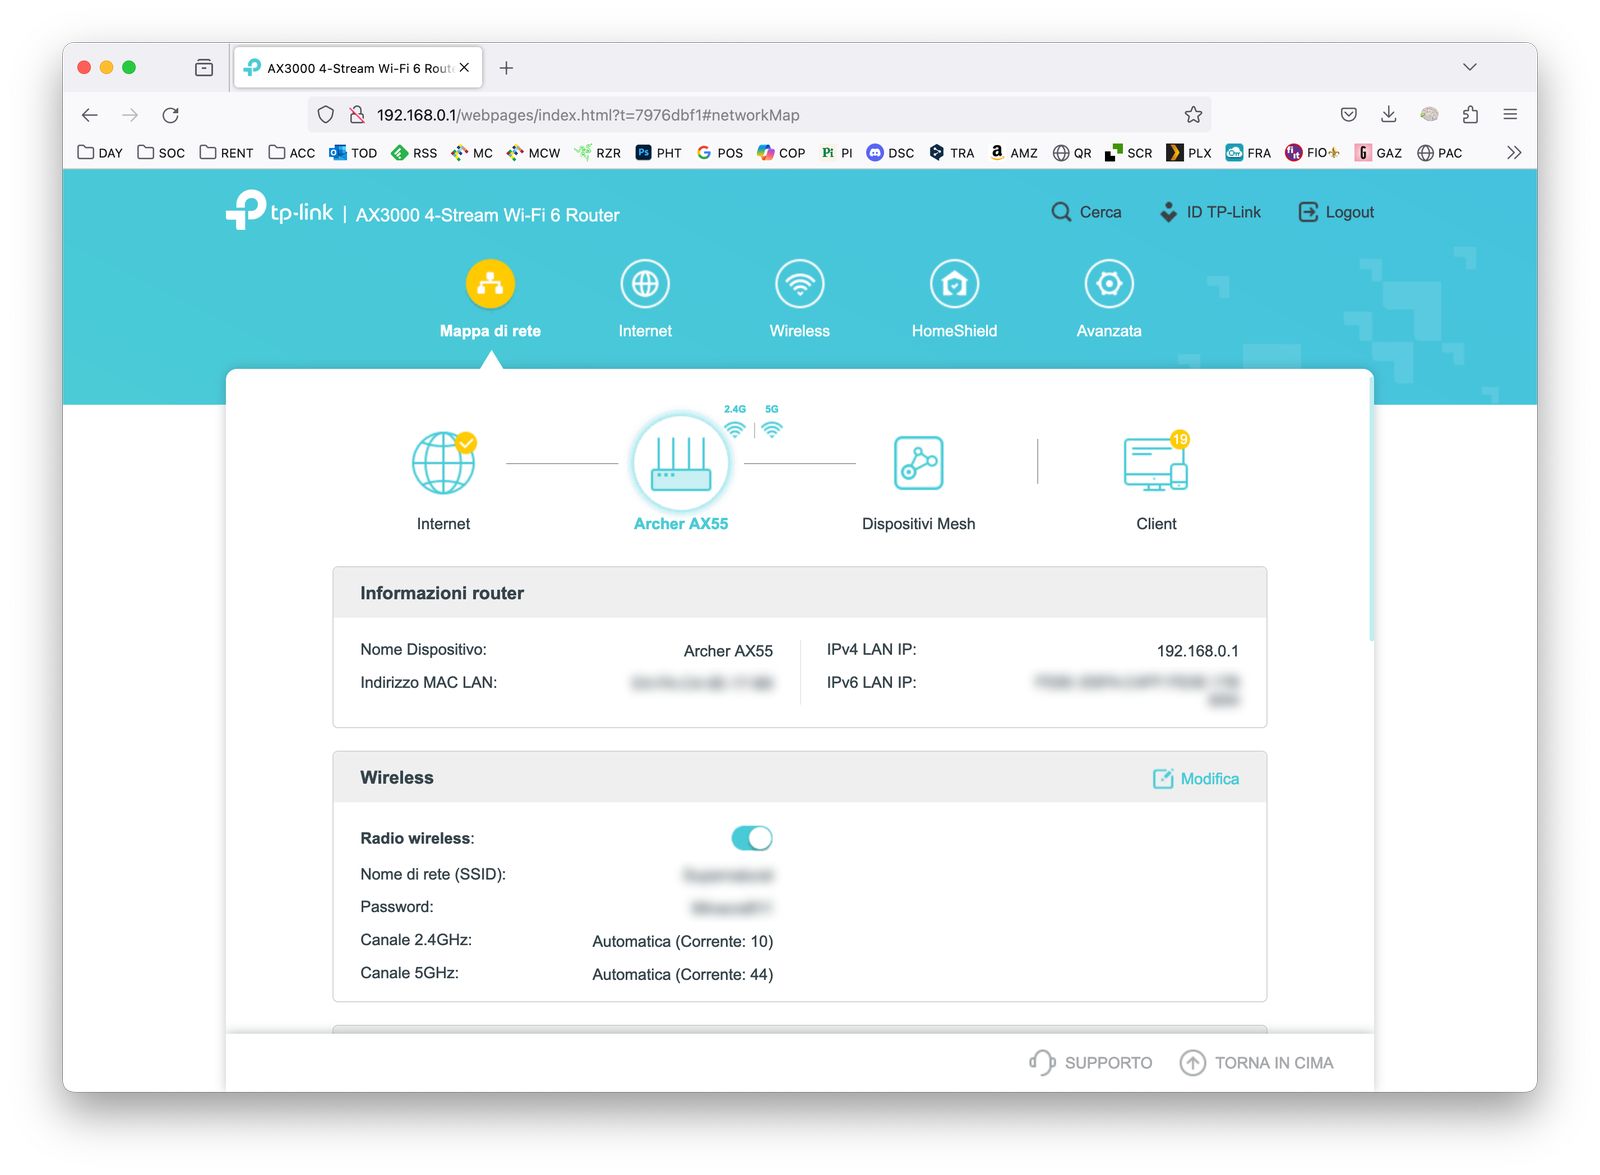Click the client count badge 19
The image size is (1600, 1175).
pos(1180,439)
